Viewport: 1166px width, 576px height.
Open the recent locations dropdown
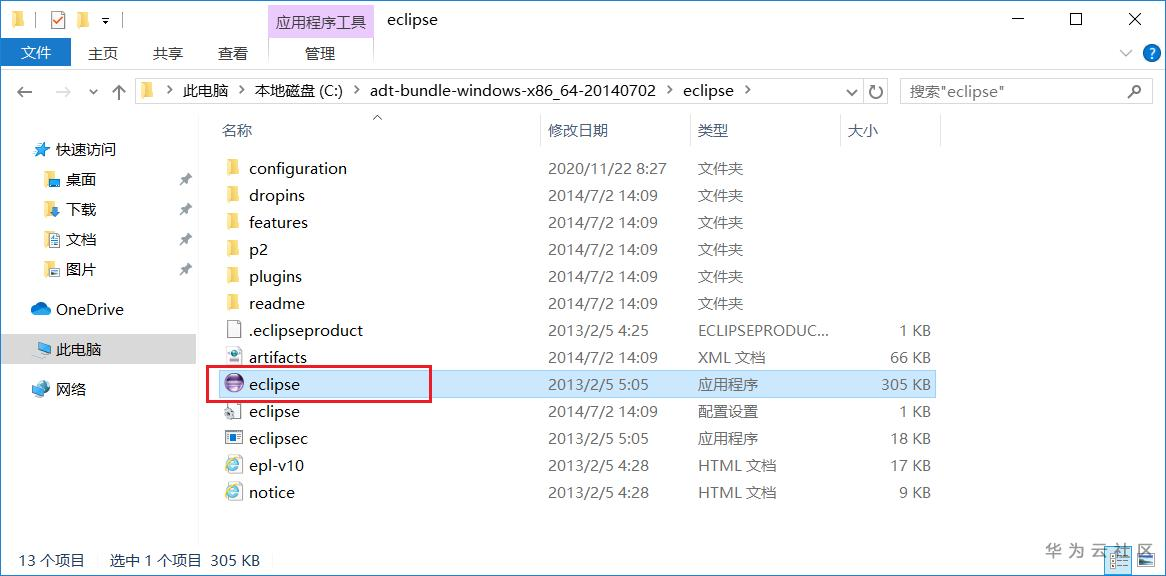94,92
